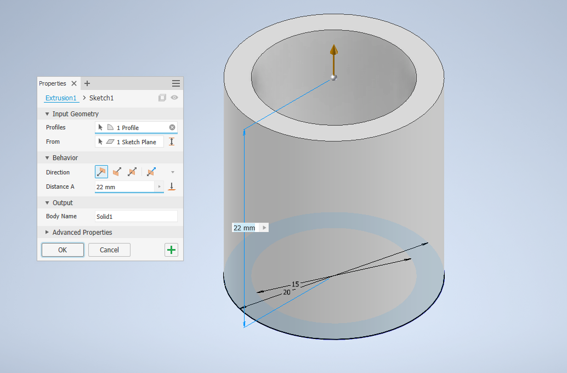
Task: Open the dropdown arrow after direction icons
Action: [x=172, y=172]
